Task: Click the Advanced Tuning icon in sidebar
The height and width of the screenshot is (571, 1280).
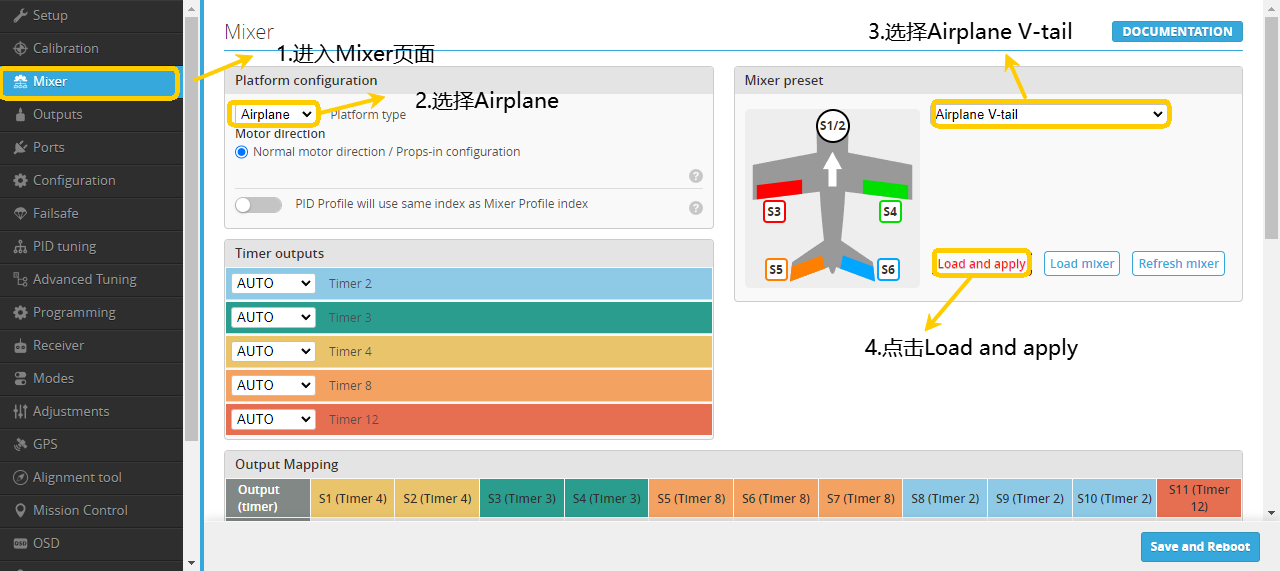Action: pos(20,279)
